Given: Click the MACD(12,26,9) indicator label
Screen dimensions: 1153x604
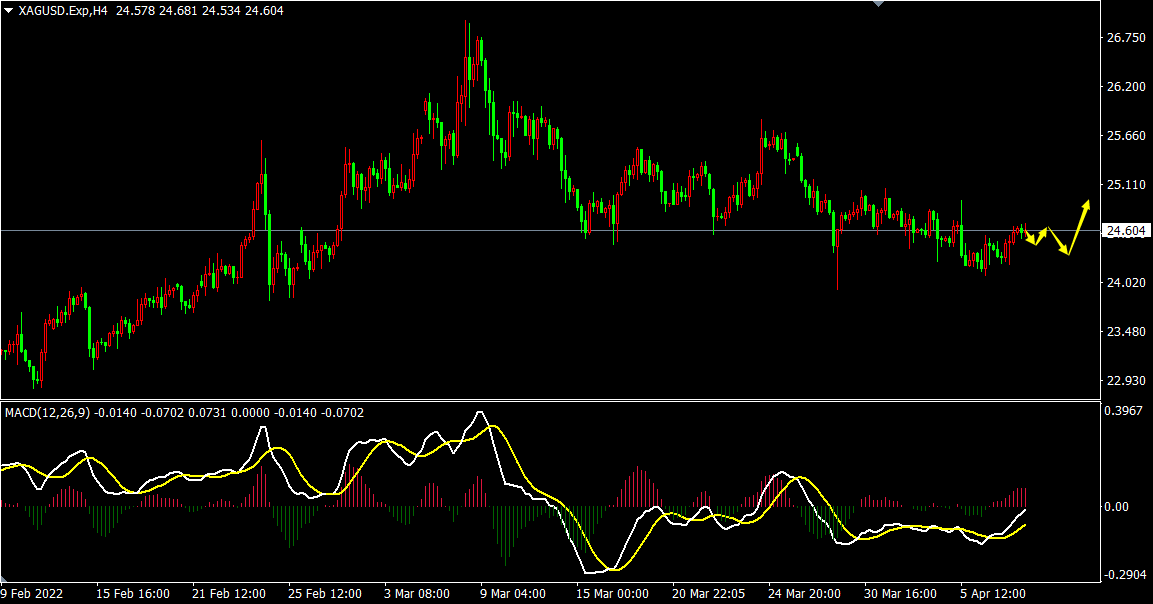Looking at the screenshot, I should pos(46,412).
